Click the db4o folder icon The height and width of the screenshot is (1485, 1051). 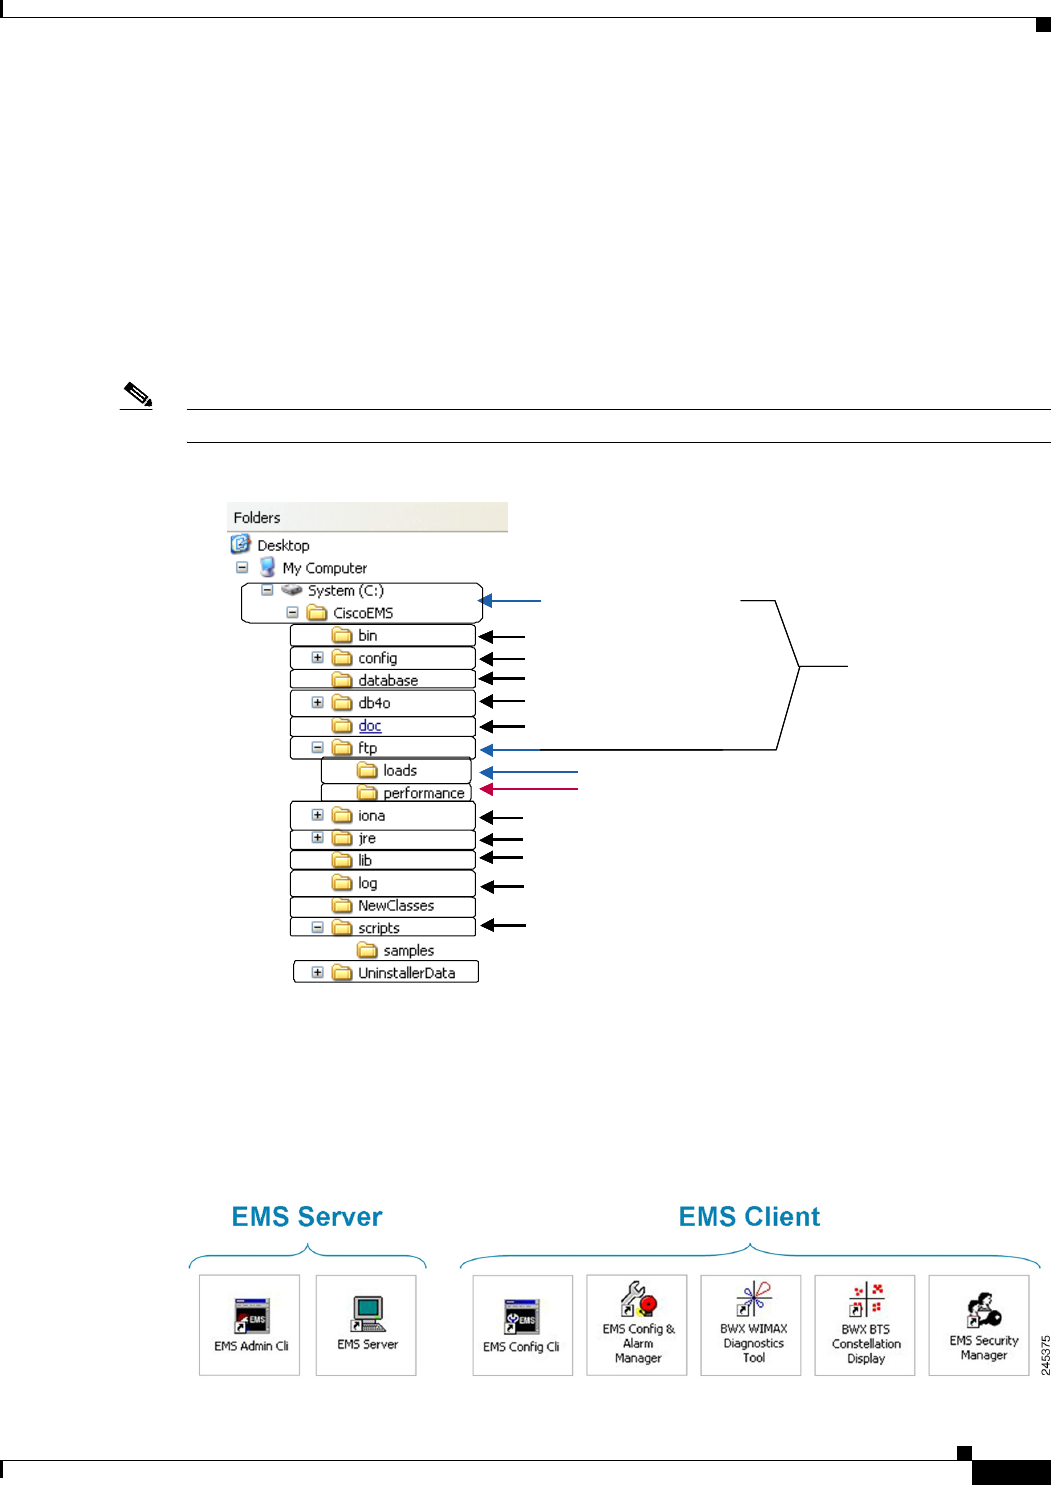[342, 703]
